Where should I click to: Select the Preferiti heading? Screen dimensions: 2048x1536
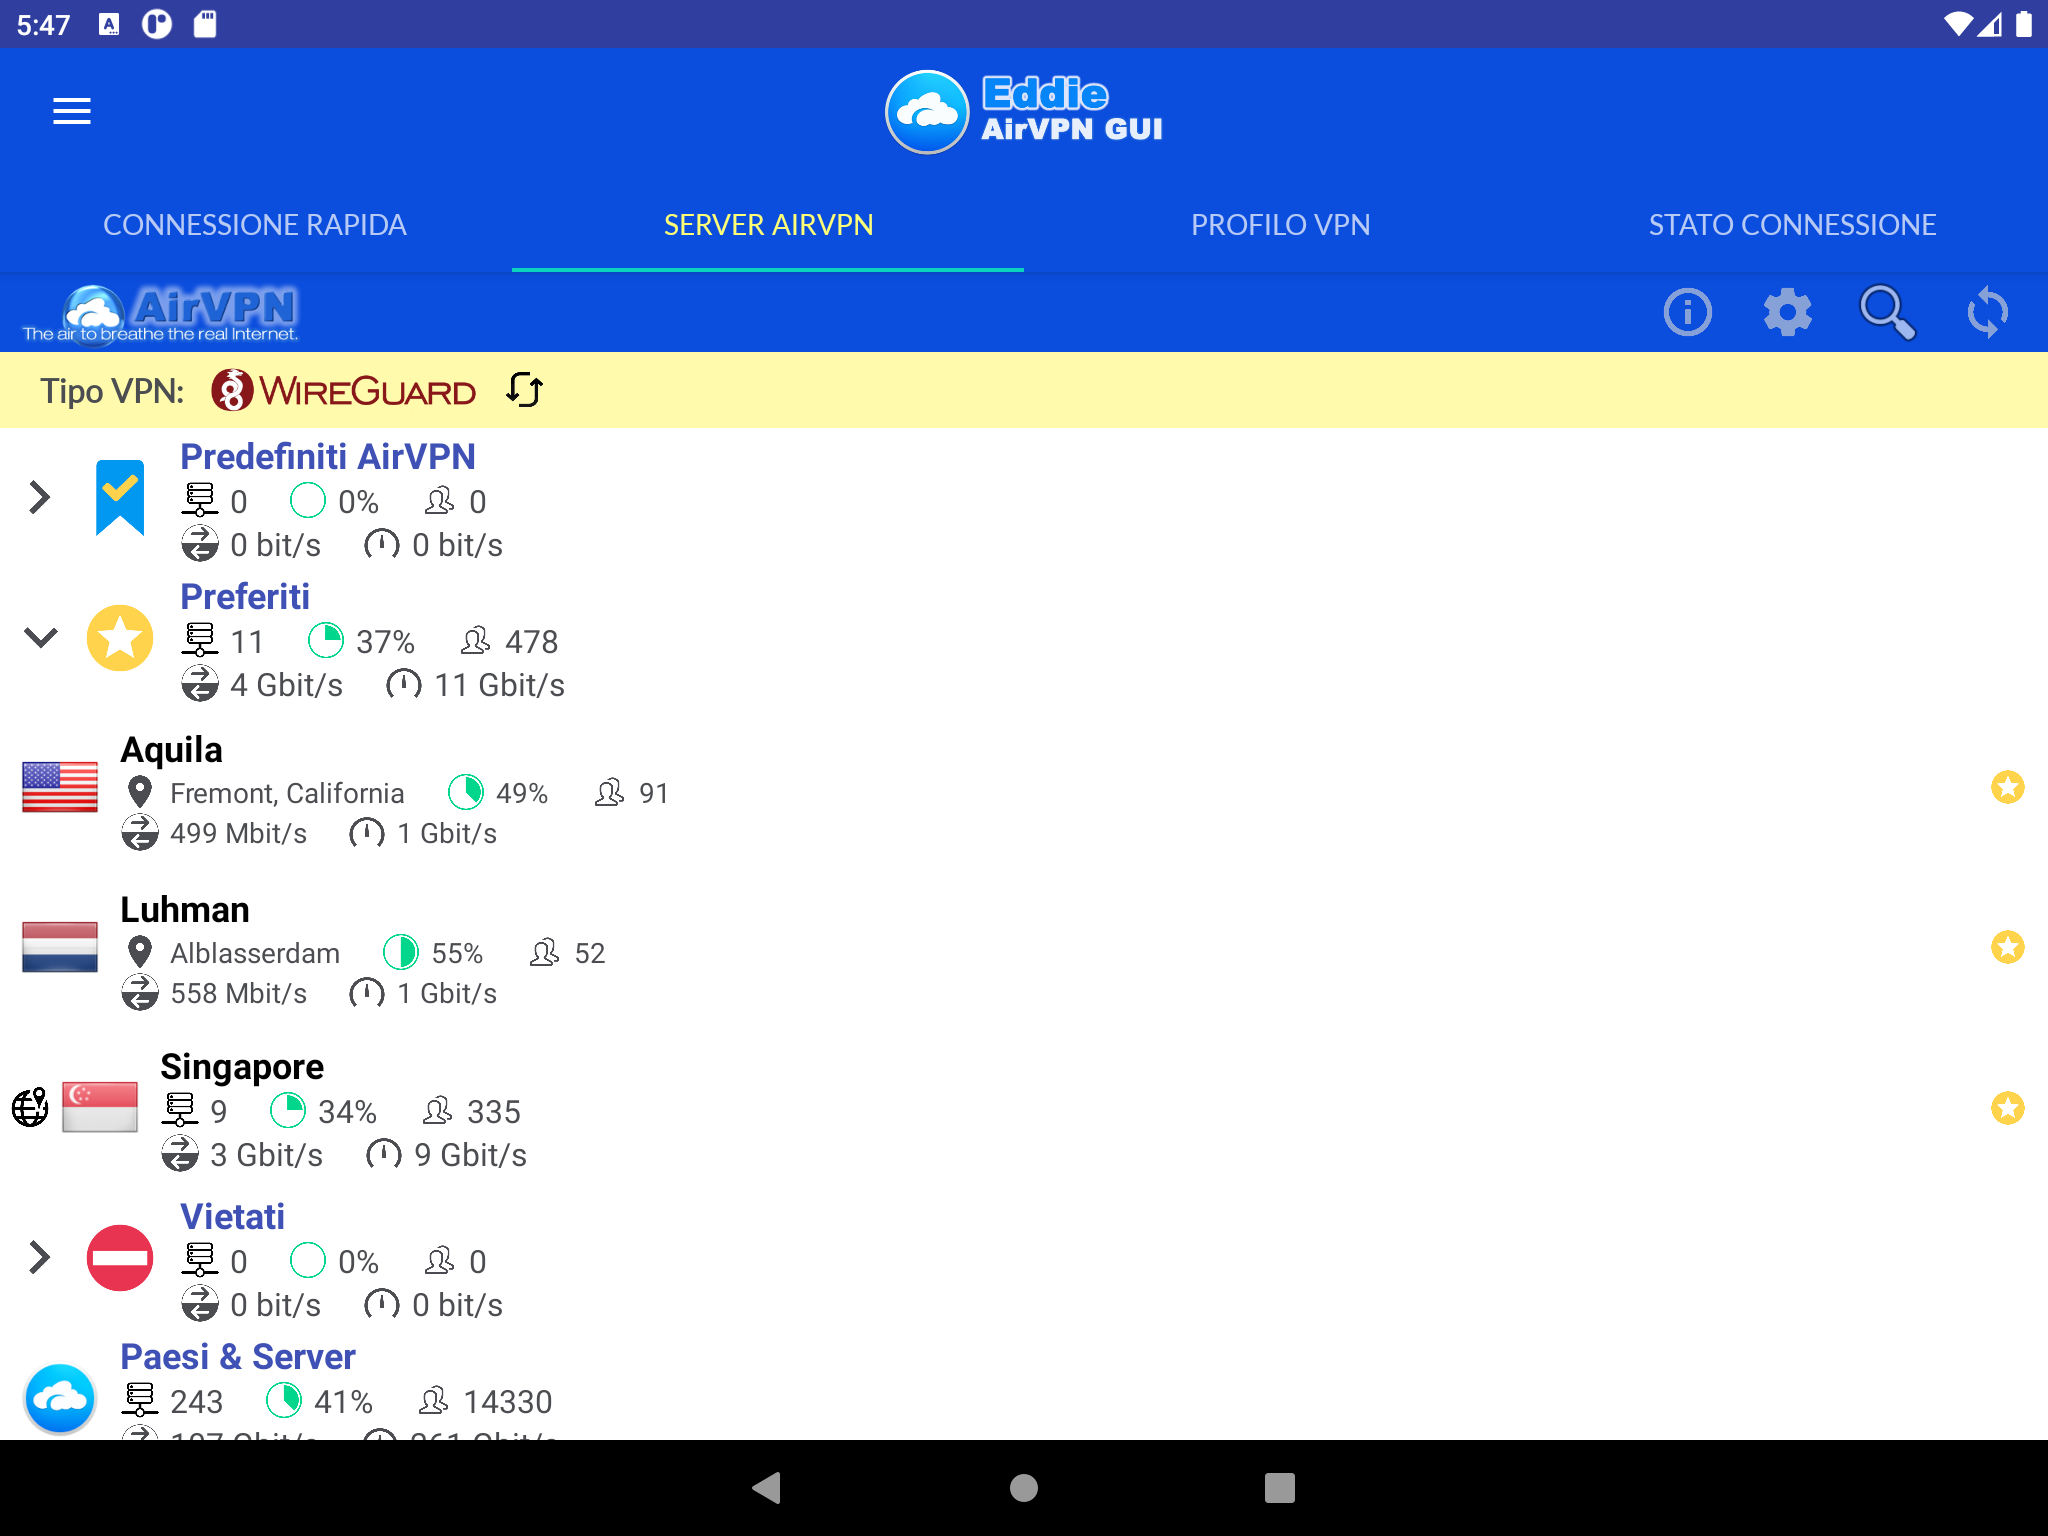[x=245, y=597]
